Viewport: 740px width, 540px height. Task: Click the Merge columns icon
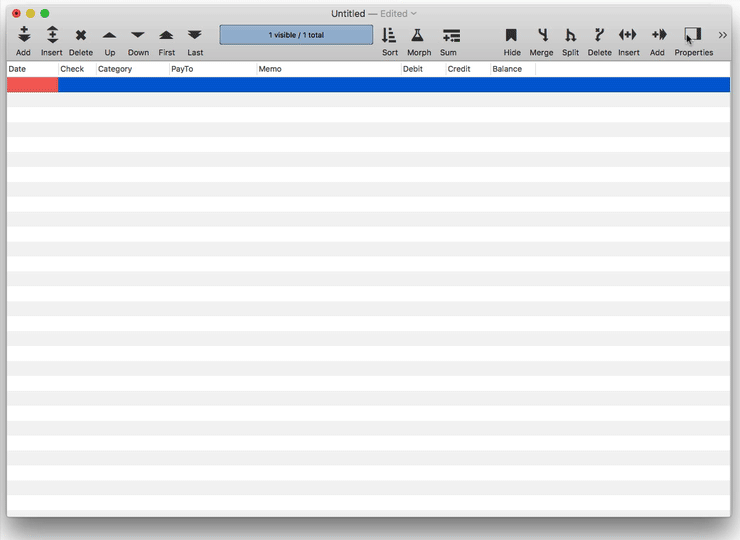coord(543,35)
